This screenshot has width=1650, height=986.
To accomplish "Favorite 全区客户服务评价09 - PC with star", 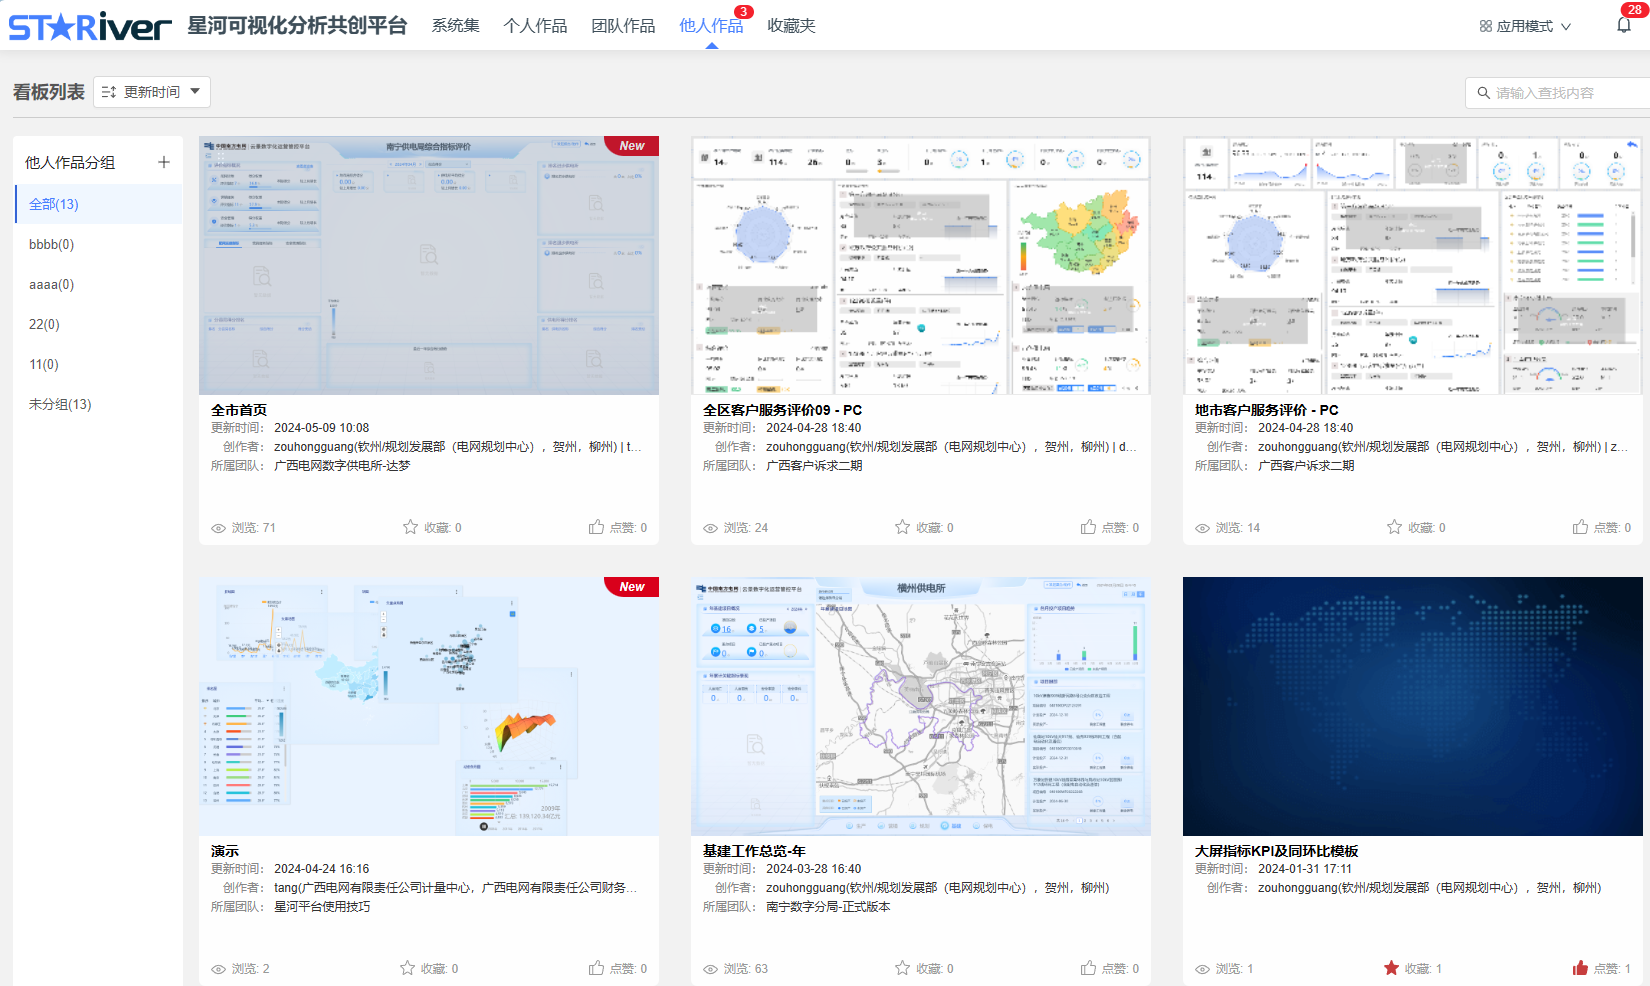I will [902, 527].
